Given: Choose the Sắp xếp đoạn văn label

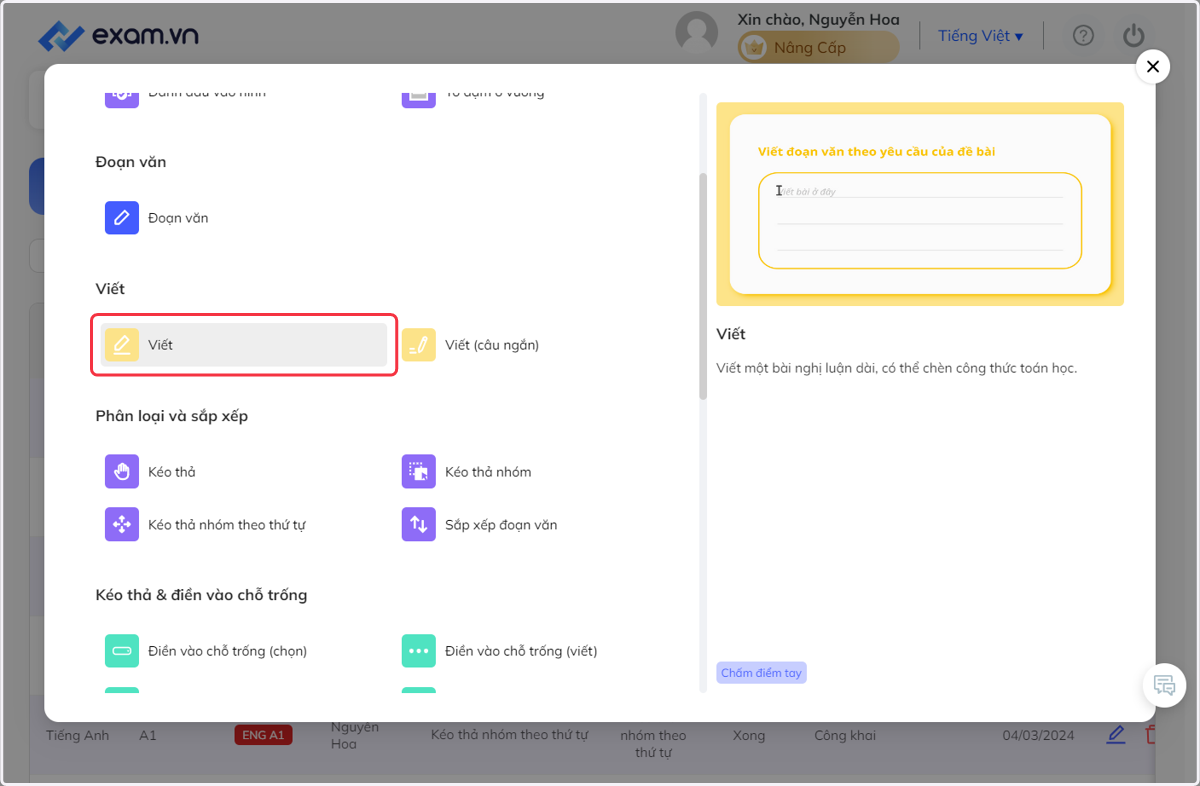Looking at the screenshot, I should 501,525.
